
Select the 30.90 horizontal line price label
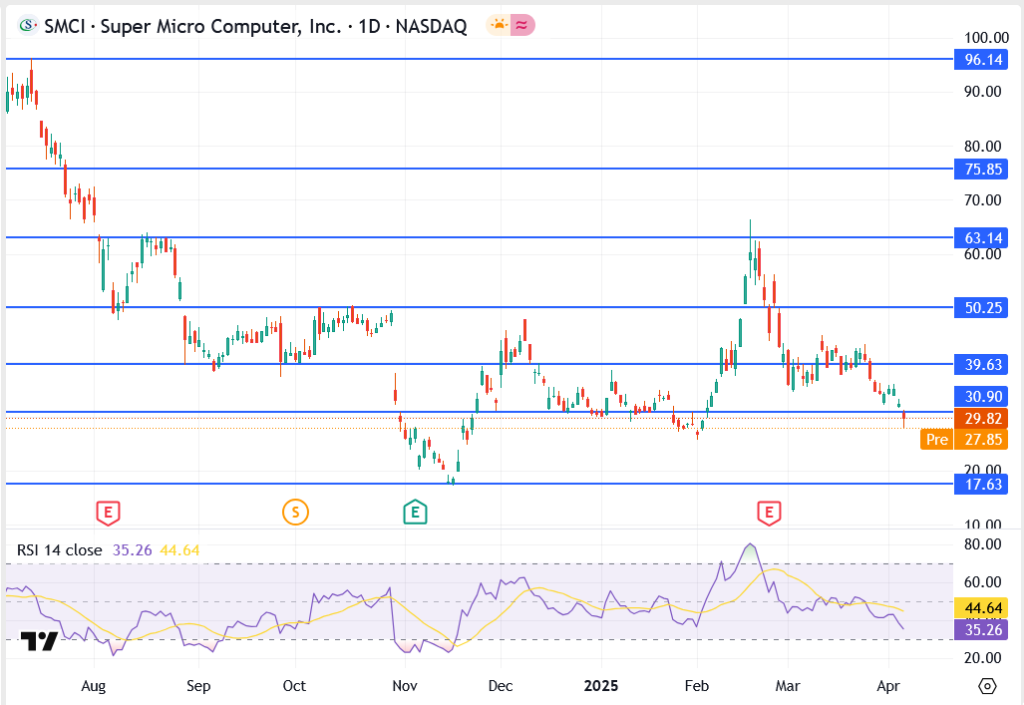(982, 396)
